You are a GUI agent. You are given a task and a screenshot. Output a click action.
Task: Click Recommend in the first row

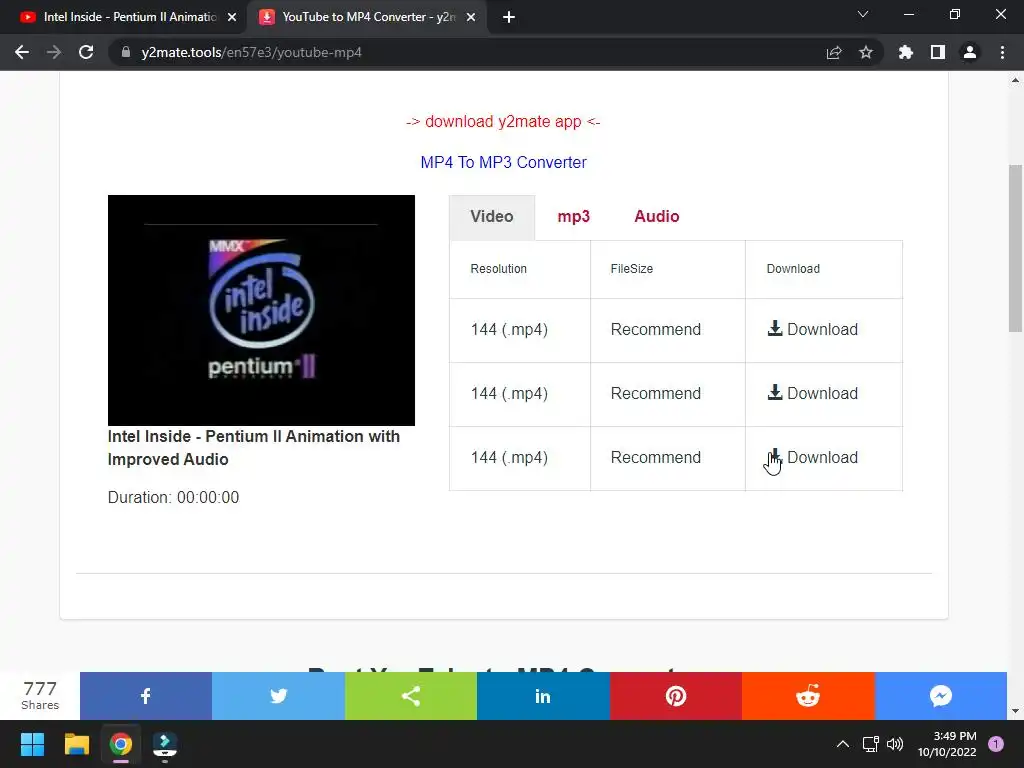pyautogui.click(x=656, y=329)
